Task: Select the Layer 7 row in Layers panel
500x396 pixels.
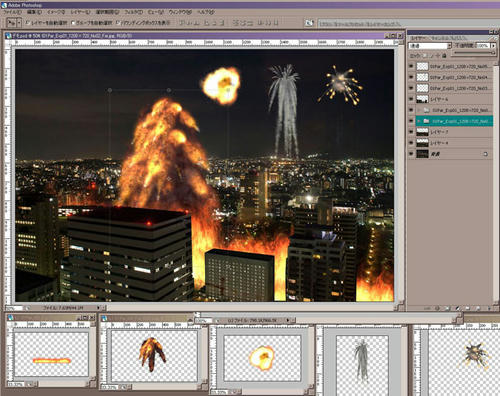Action: 451,132
